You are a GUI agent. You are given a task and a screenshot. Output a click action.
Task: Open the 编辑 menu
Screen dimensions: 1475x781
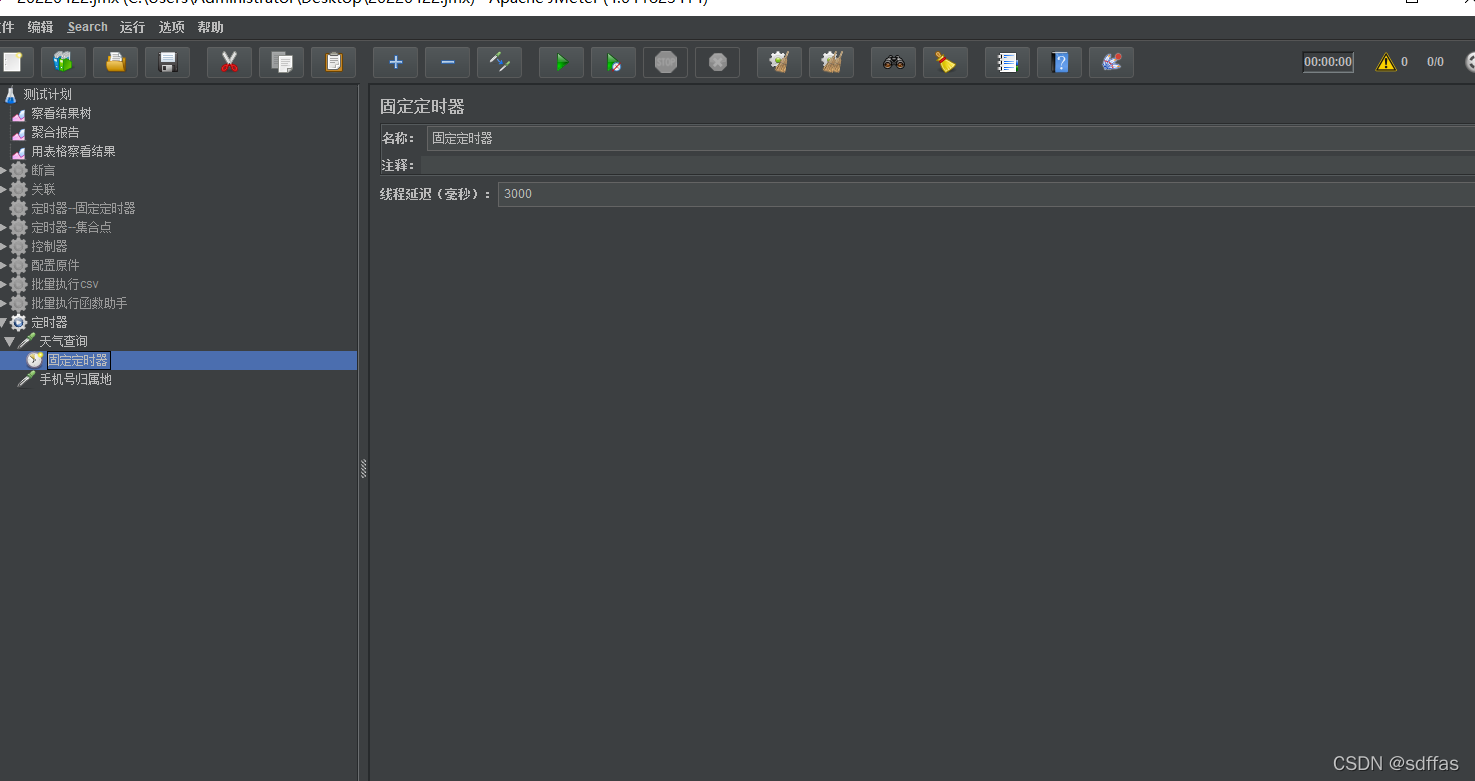(41, 27)
